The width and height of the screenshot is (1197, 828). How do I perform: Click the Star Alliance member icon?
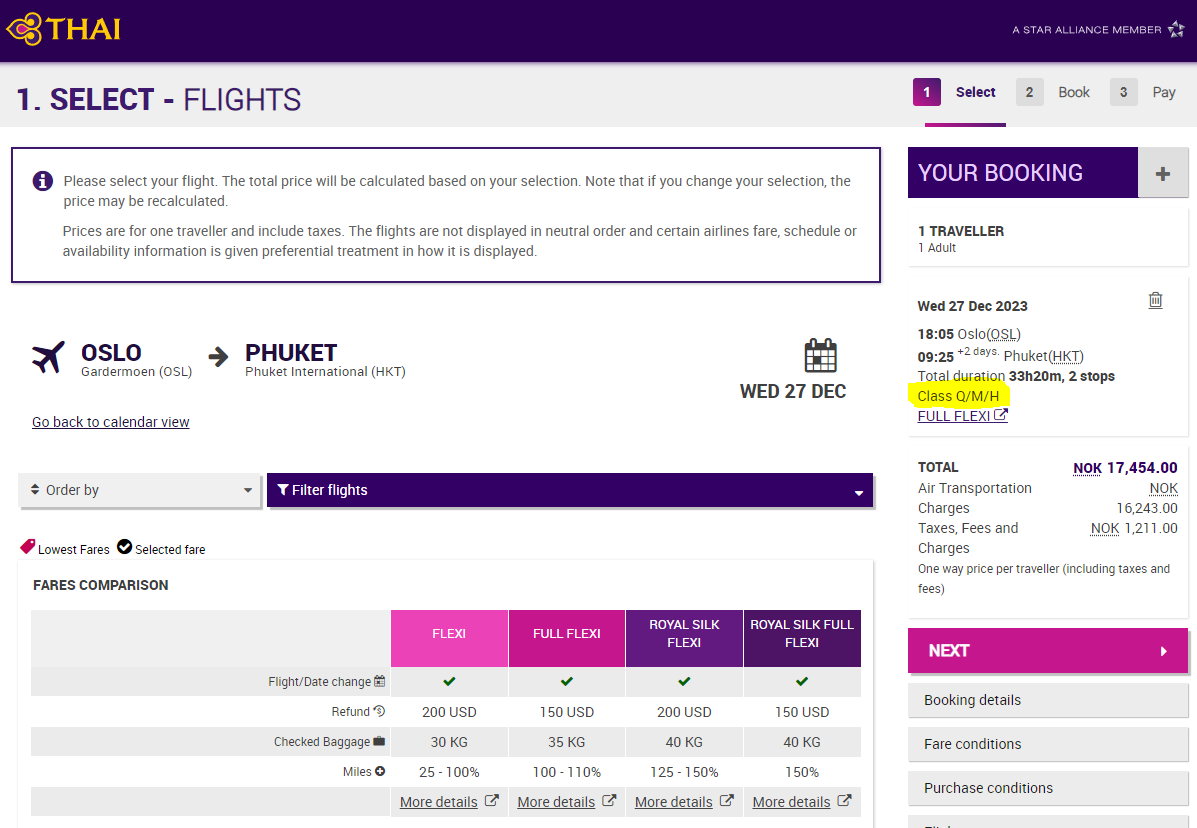pos(1176,29)
